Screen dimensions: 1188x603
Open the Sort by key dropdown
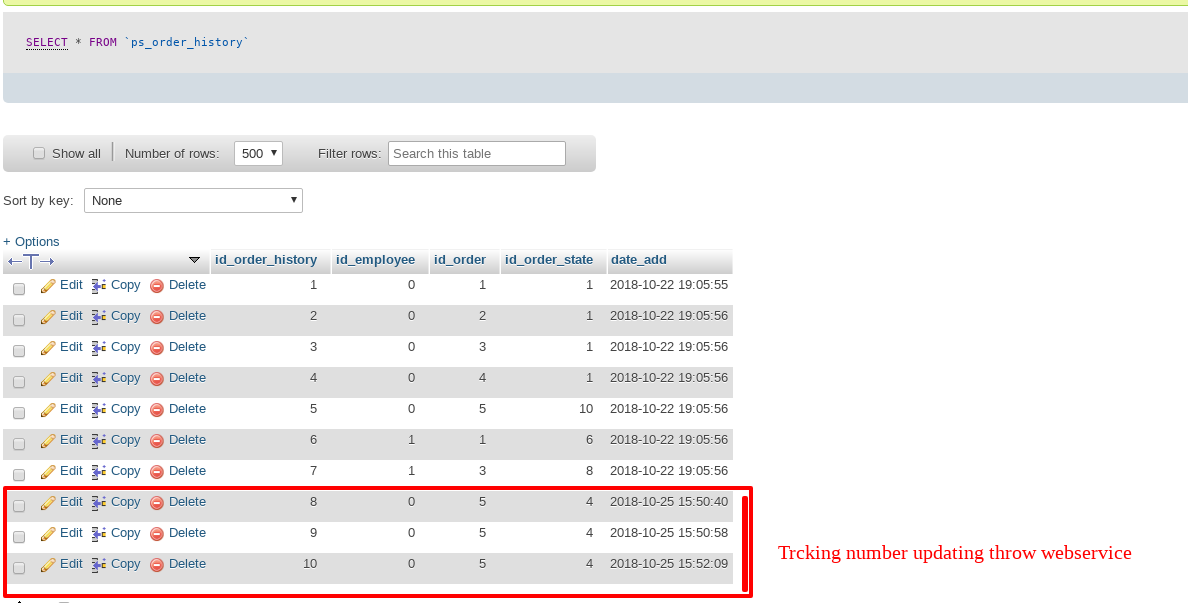pos(193,200)
